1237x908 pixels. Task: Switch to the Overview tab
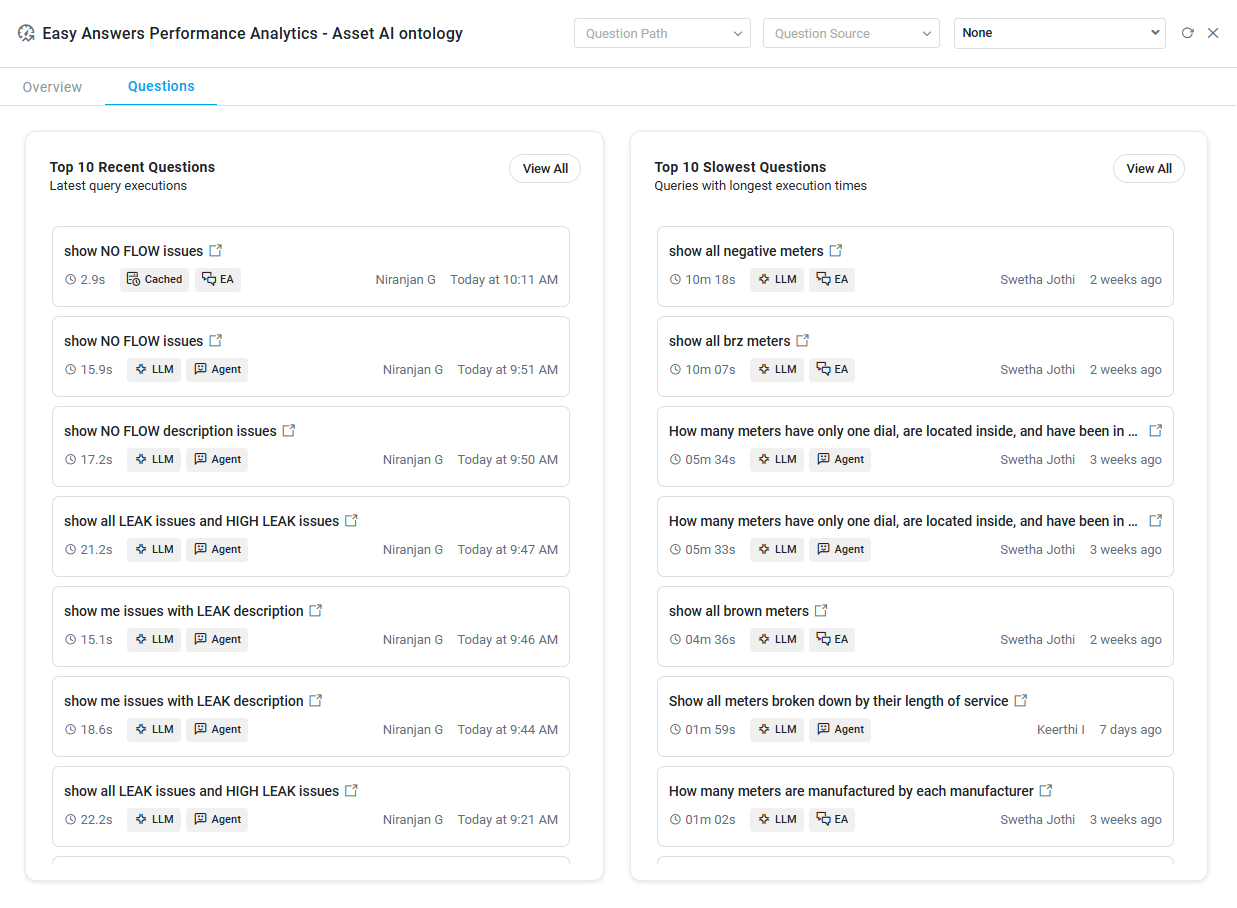tap(52, 87)
